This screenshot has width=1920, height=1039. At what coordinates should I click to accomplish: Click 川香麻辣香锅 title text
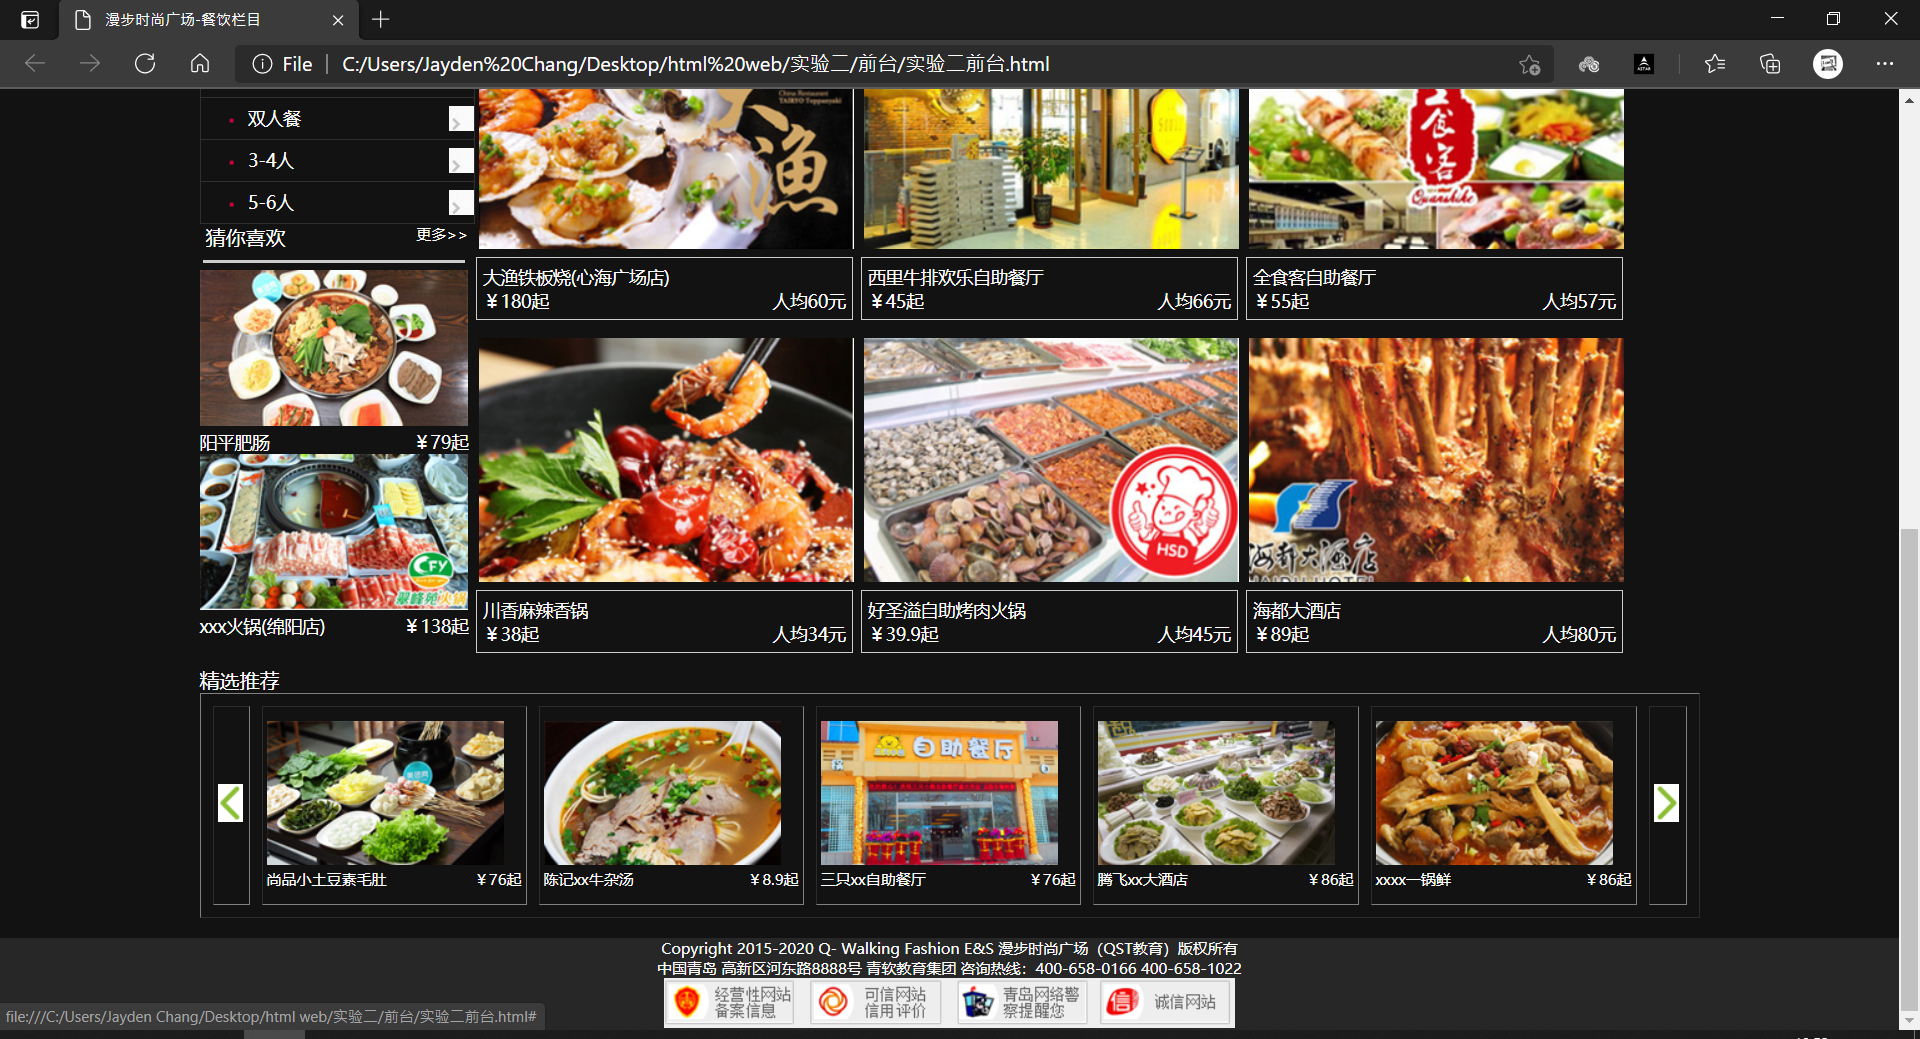pyautogui.click(x=536, y=611)
